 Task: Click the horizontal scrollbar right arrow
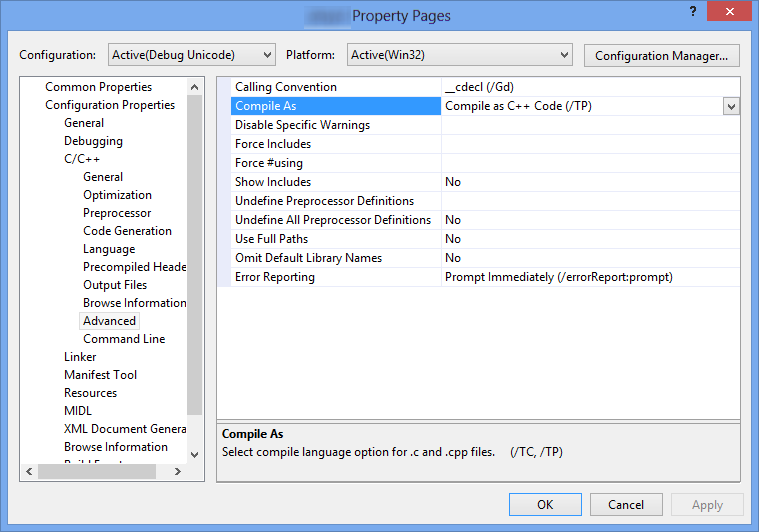pos(178,471)
